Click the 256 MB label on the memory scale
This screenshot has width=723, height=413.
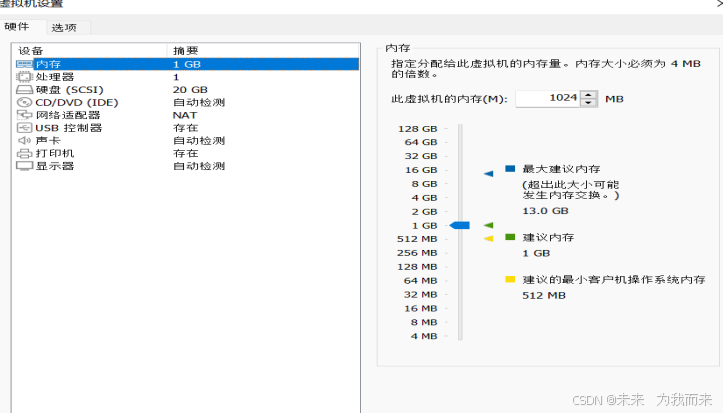[417, 253]
